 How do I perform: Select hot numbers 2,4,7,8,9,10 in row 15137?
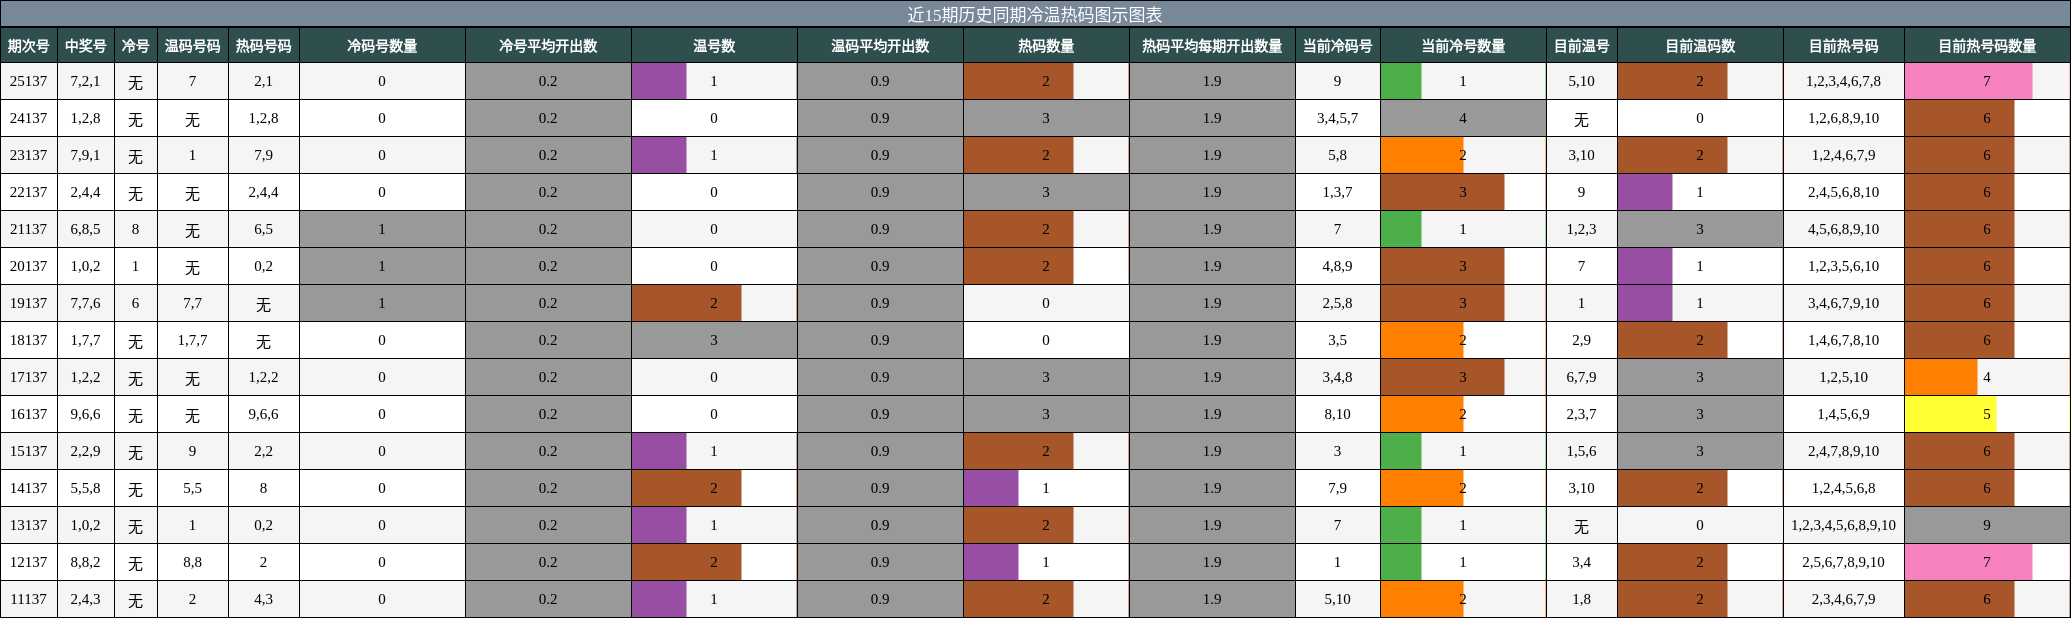coord(1843,451)
